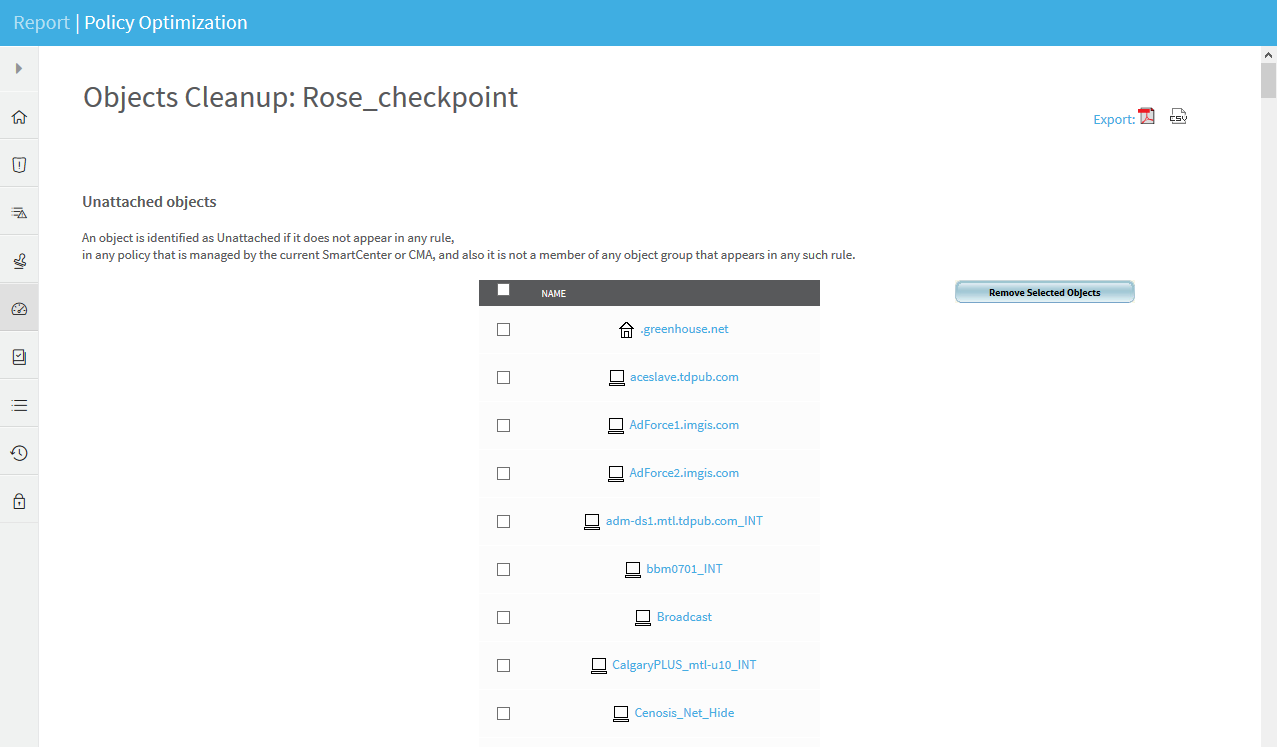Click the padlock icon in the sidebar
The height and width of the screenshot is (747, 1277).
19,501
